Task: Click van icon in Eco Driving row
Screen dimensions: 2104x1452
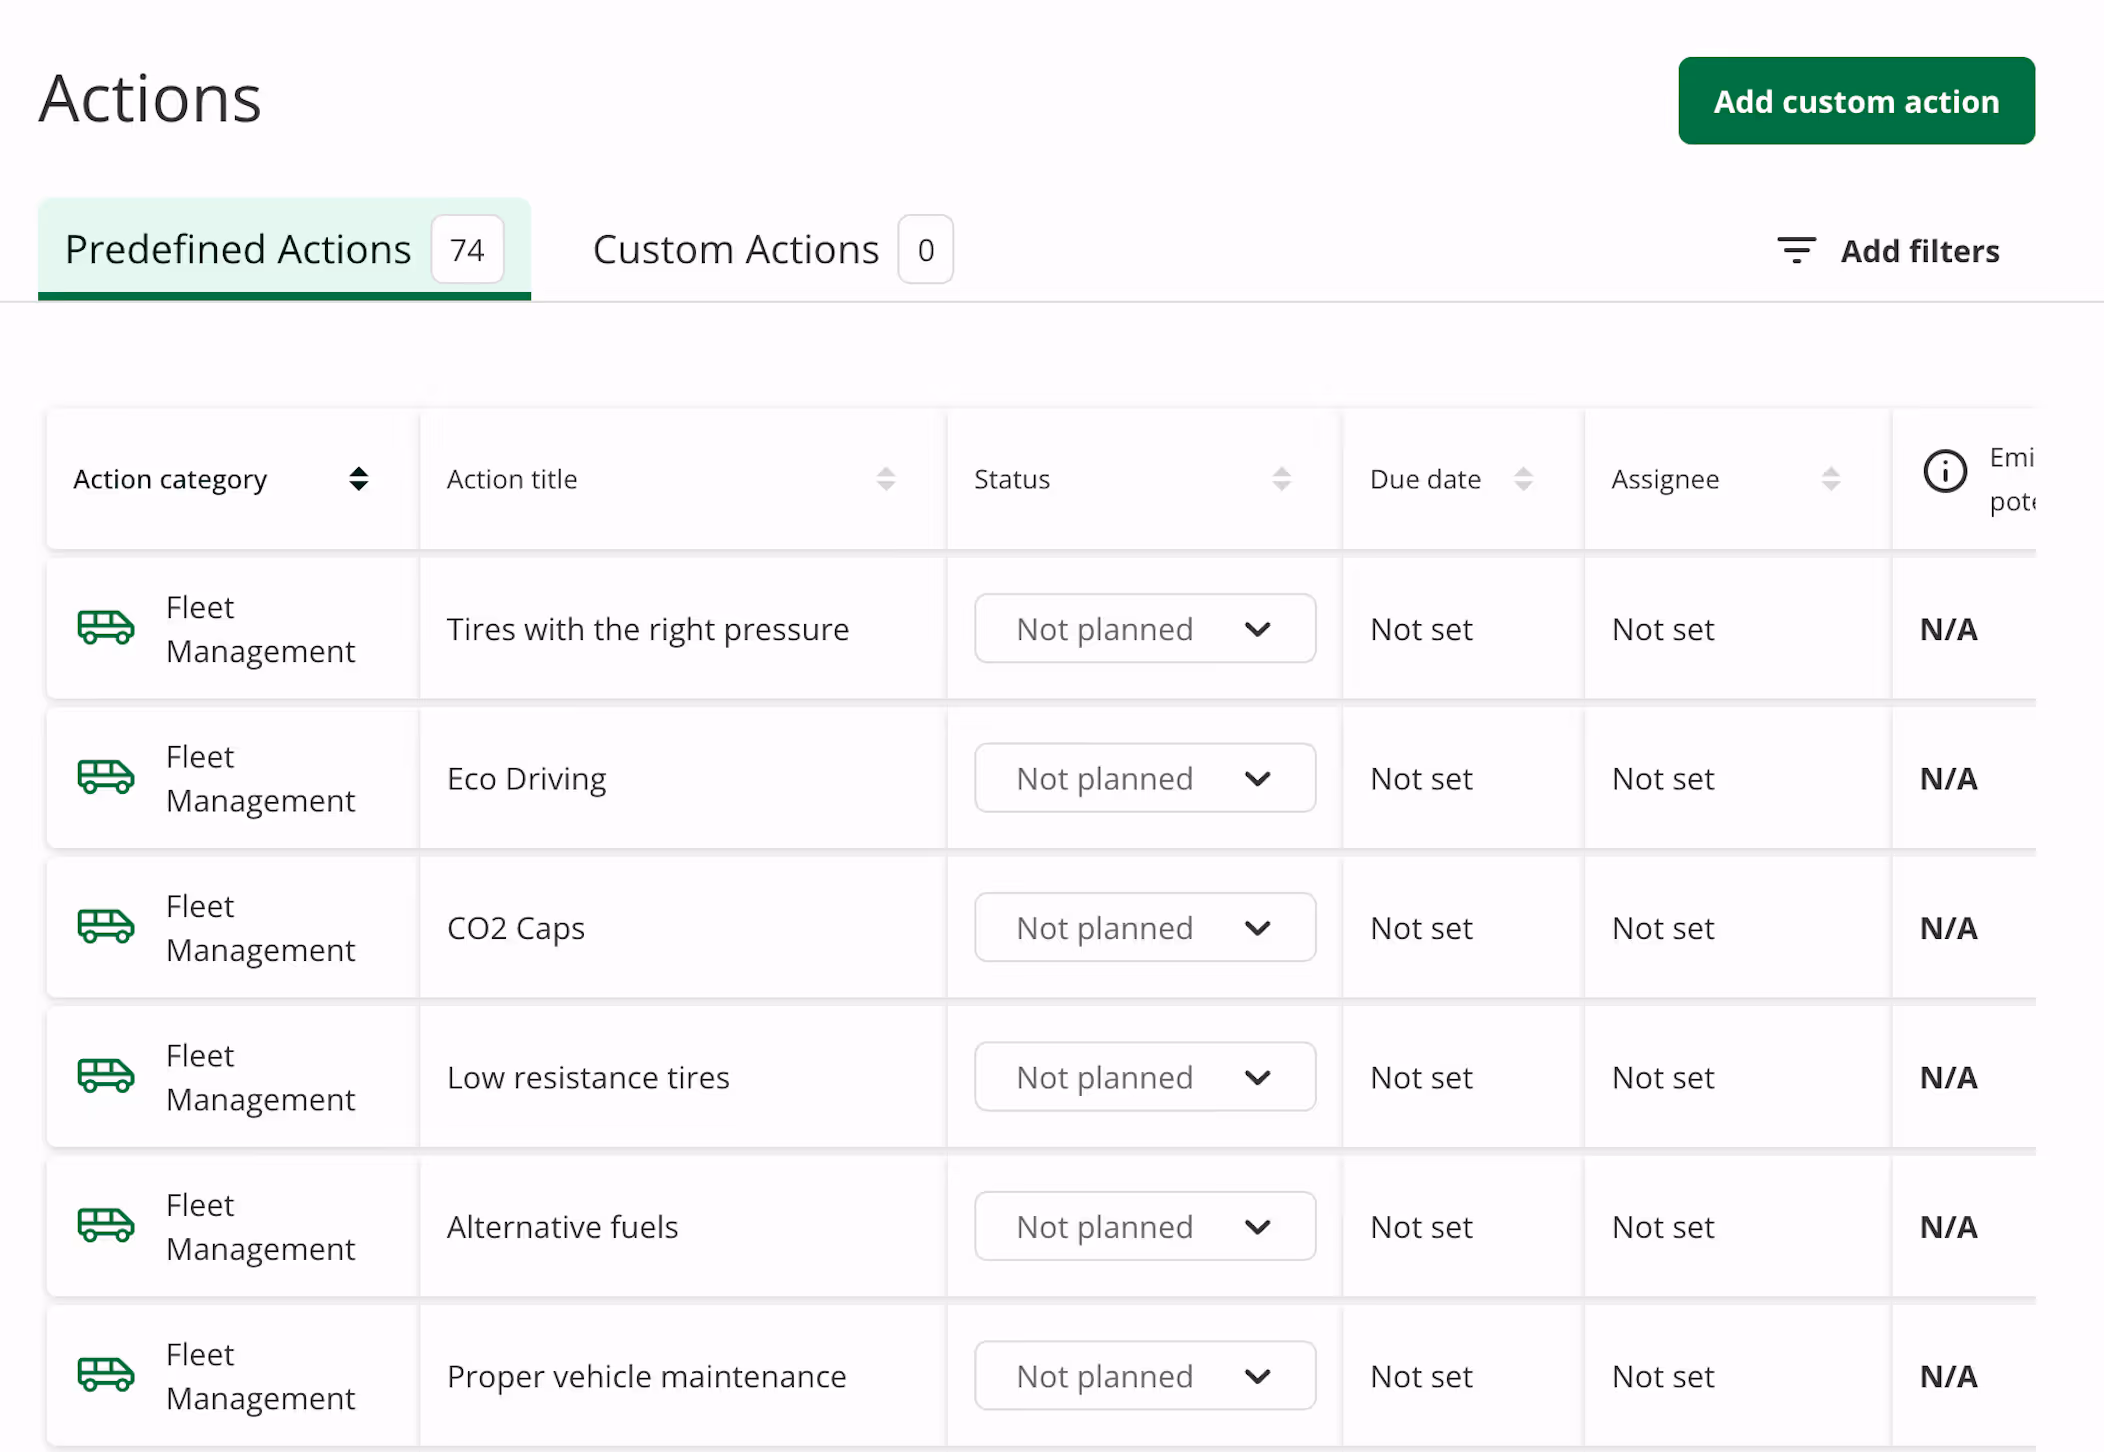Action: pos(106,777)
